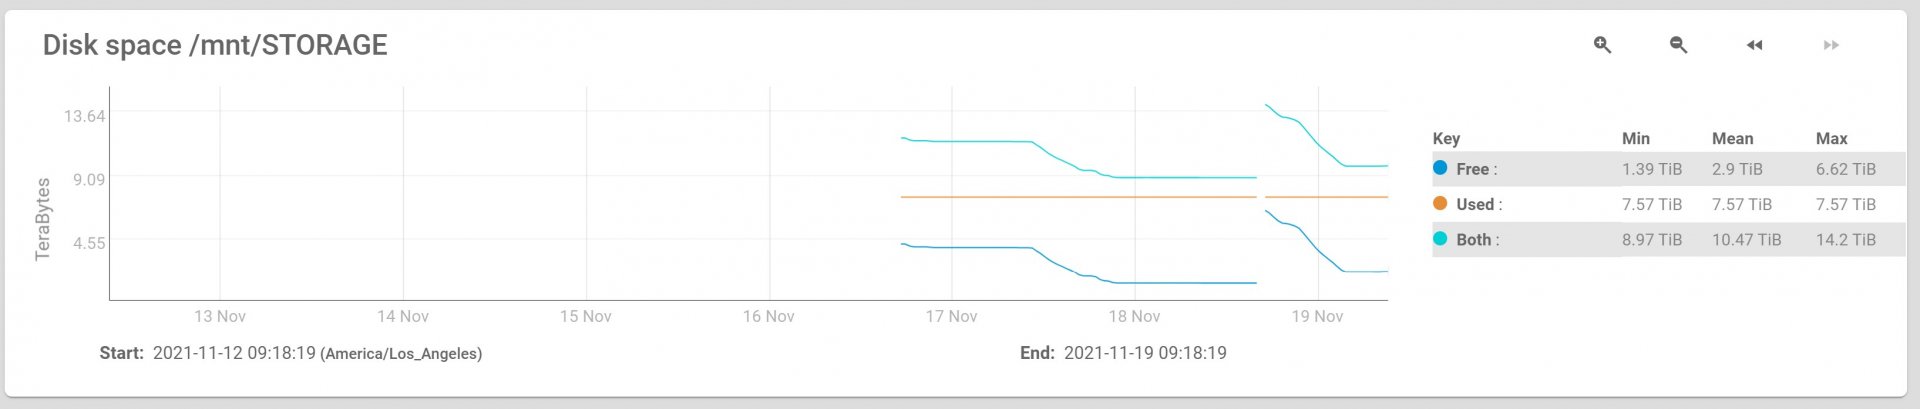Click the Disk space /mnt/STORAGE title
Image resolution: width=1920 pixels, height=409 pixels.
[215, 45]
